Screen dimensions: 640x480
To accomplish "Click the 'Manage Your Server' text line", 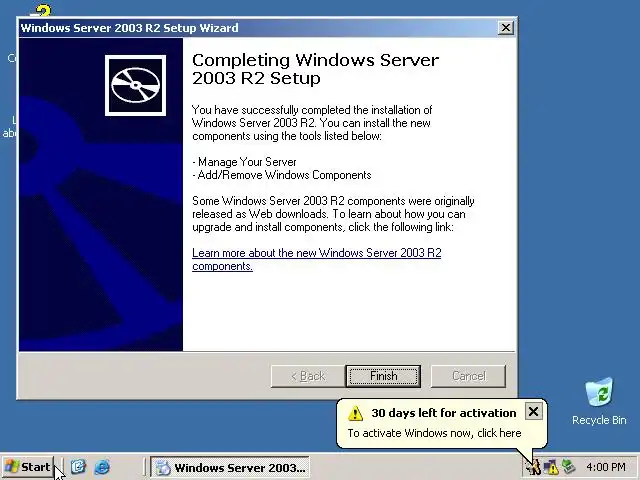I will pos(244,162).
